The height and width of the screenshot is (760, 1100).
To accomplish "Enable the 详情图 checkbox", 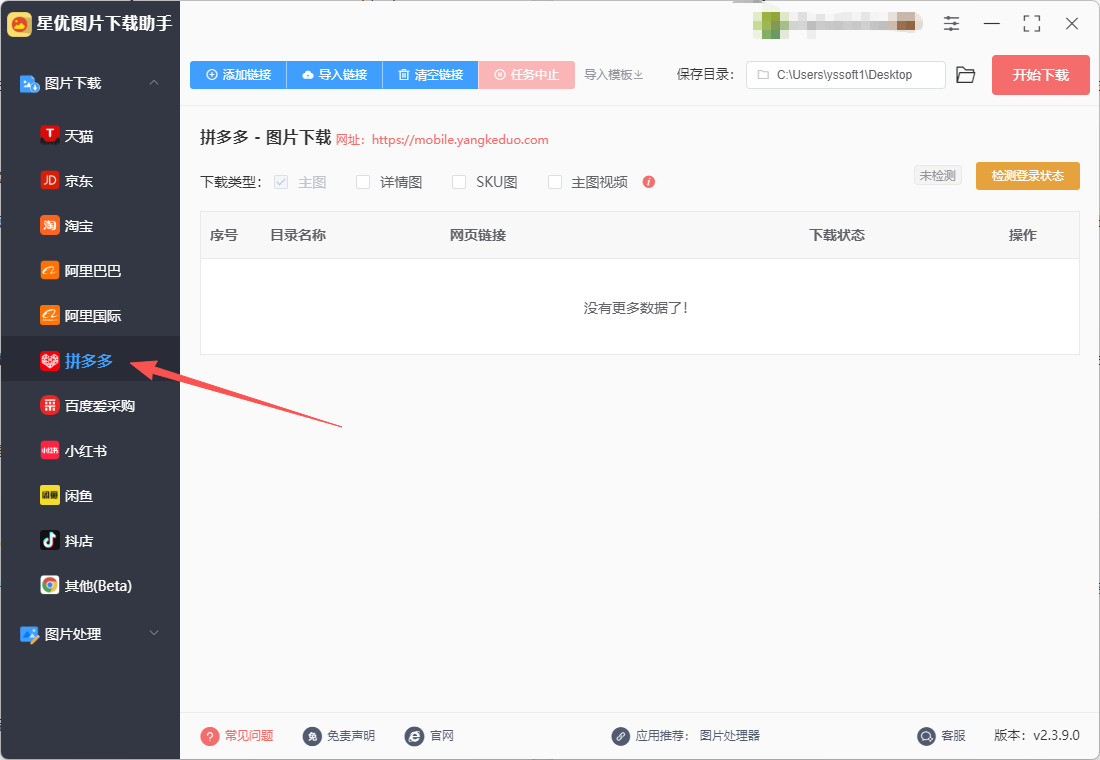I will coord(363,182).
